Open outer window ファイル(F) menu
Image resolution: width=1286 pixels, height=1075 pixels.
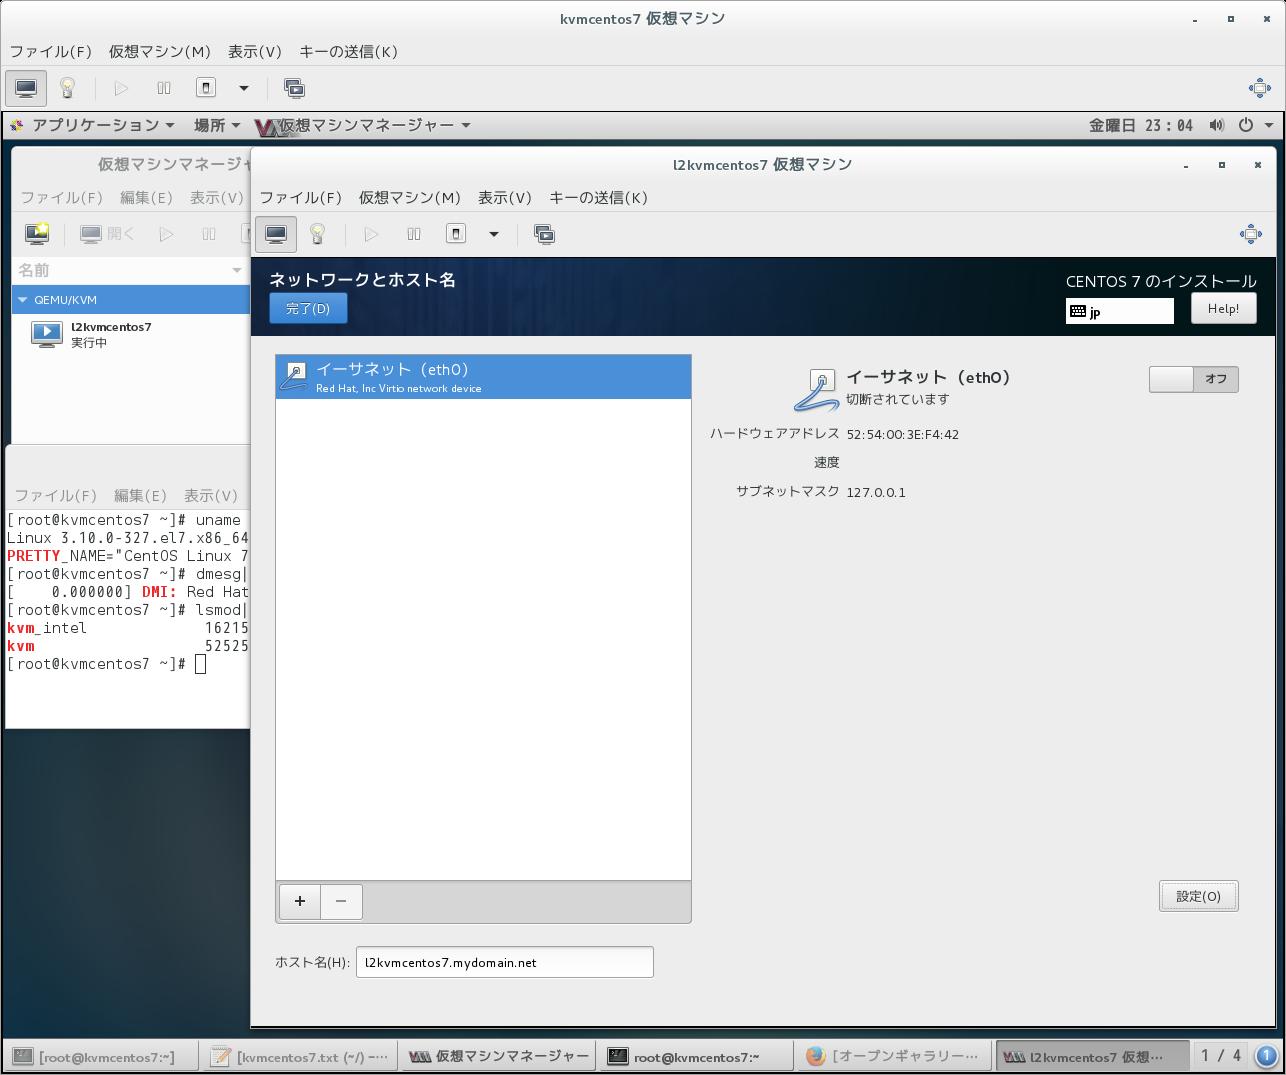click(50, 51)
